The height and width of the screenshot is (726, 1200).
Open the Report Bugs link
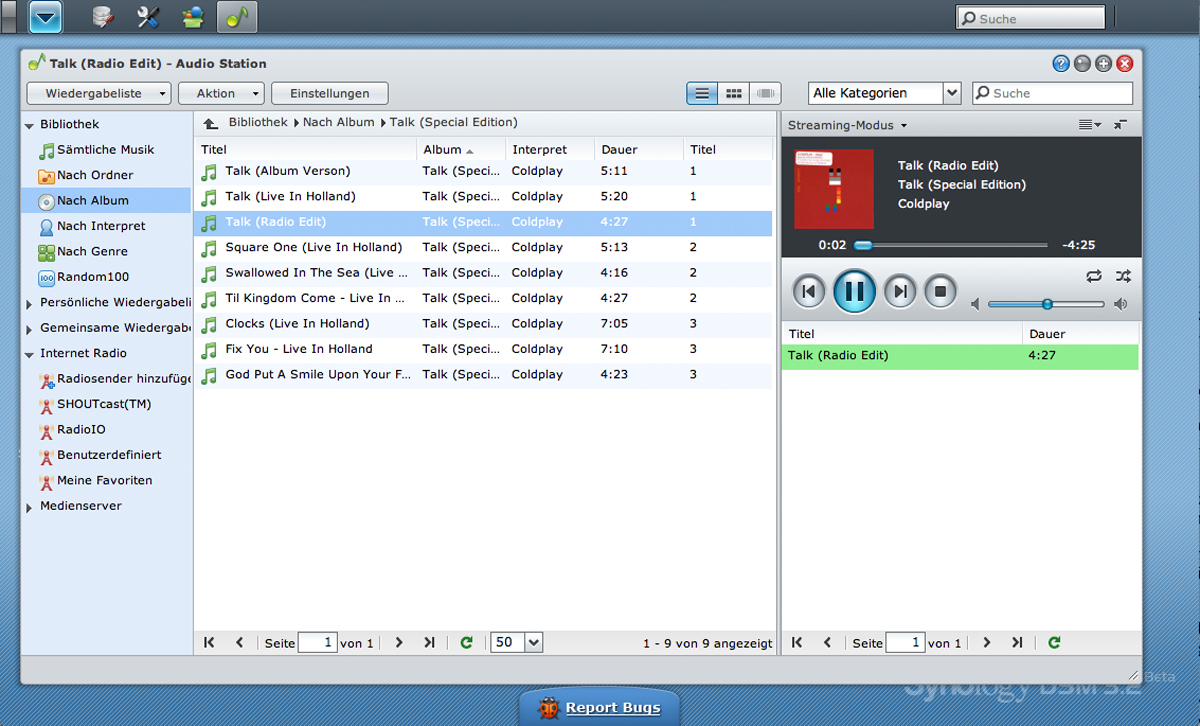(613, 708)
